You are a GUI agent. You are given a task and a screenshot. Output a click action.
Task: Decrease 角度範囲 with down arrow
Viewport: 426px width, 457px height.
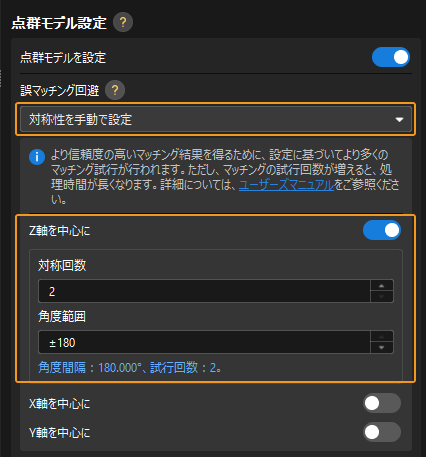[x=382, y=347]
